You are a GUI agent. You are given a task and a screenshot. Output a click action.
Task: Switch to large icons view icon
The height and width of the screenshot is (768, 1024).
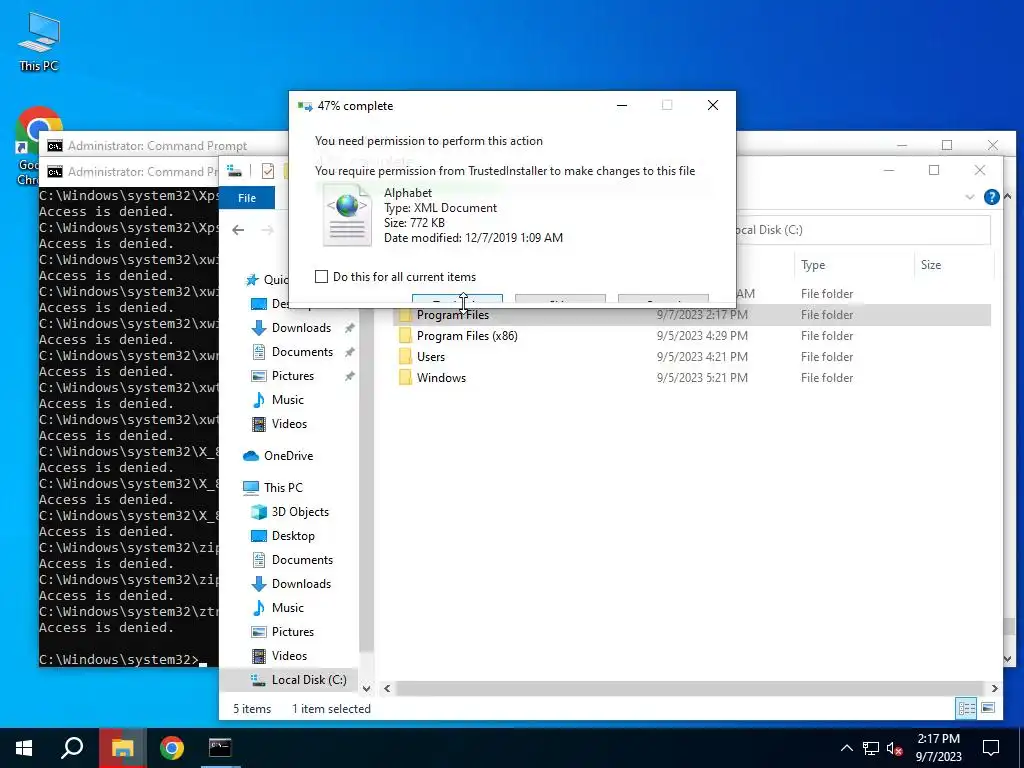tap(988, 708)
